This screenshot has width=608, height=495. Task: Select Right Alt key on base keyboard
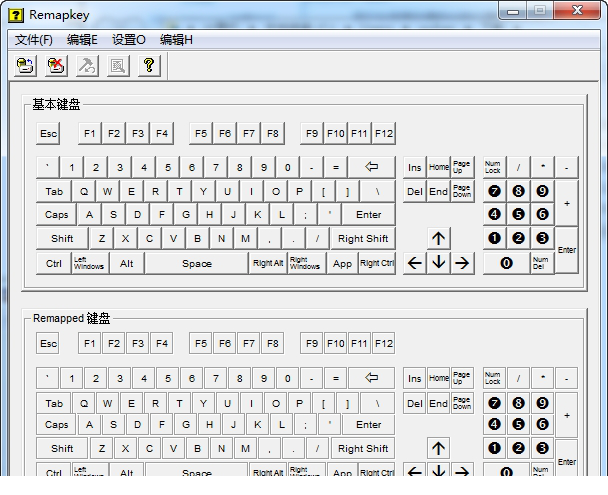[x=268, y=263]
